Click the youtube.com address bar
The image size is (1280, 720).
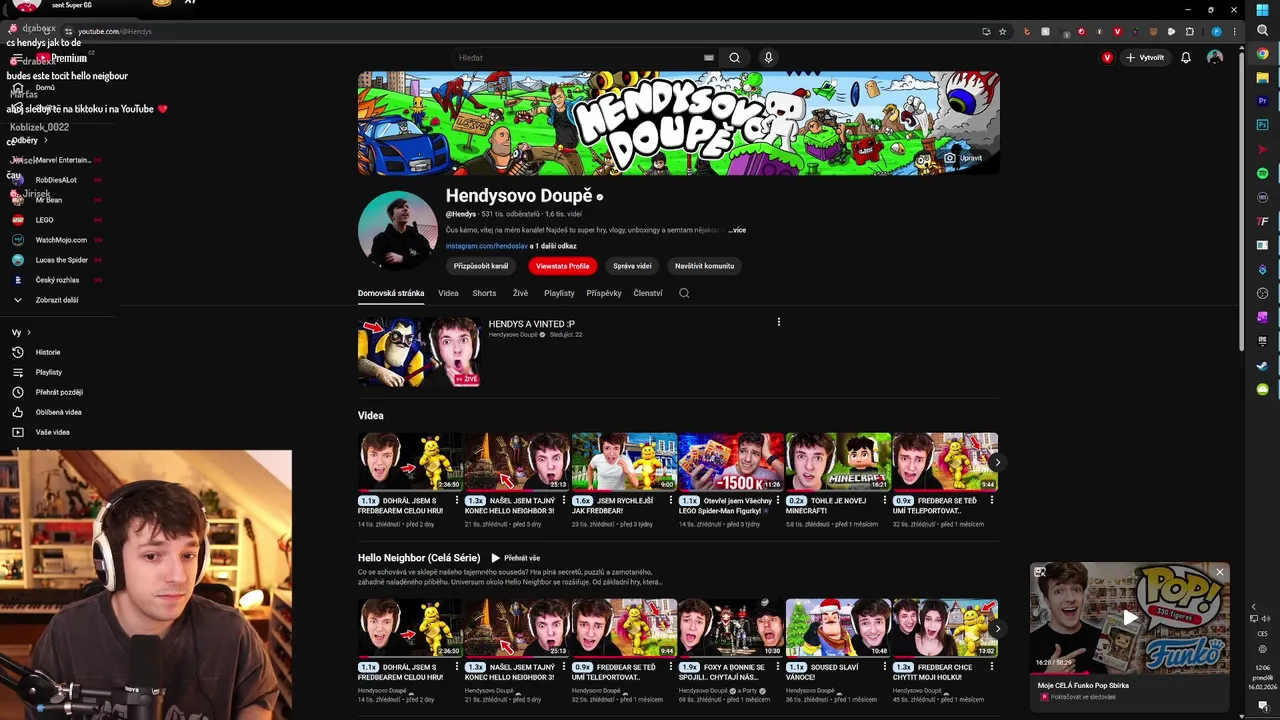[520, 31]
